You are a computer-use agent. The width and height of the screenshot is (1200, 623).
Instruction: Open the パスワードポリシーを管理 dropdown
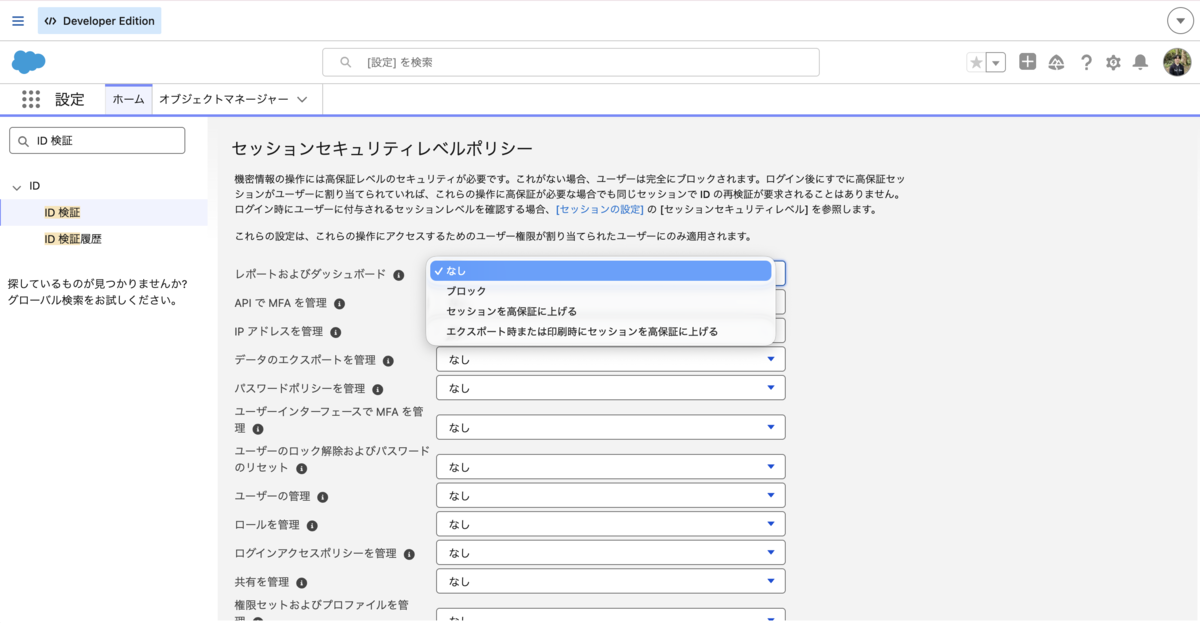611,388
